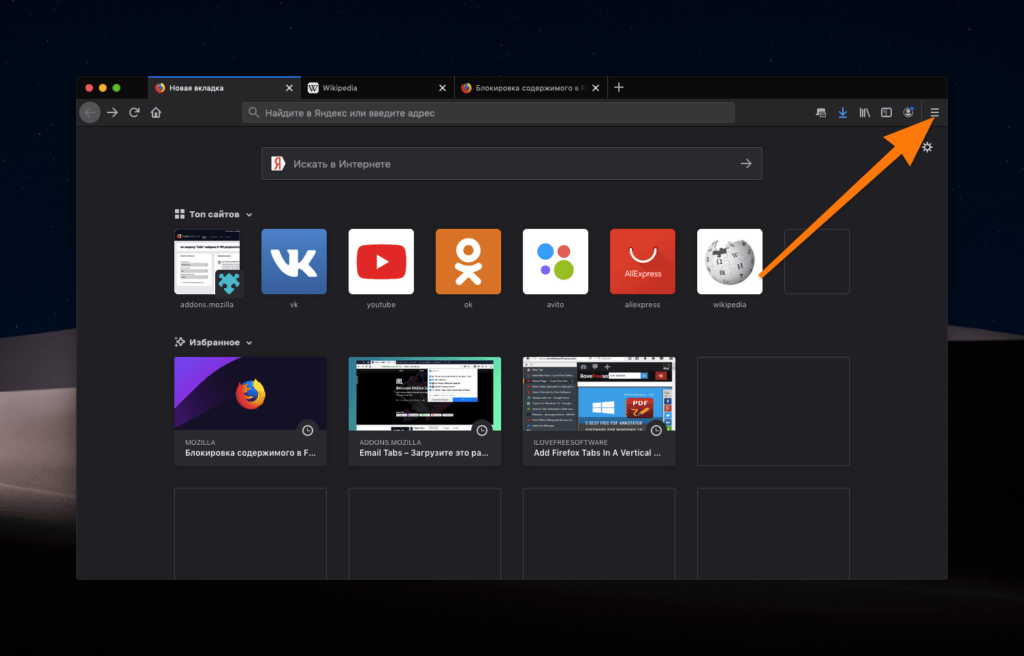The width and height of the screenshot is (1024, 656).
Task: Switch to the Wikipedia tab
Action: 377,88
